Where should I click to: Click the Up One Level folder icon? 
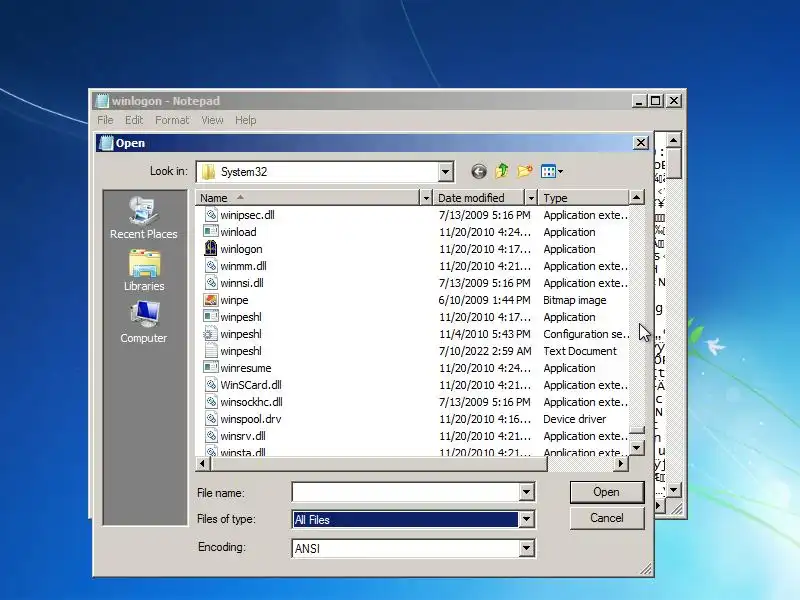(502, 171)
